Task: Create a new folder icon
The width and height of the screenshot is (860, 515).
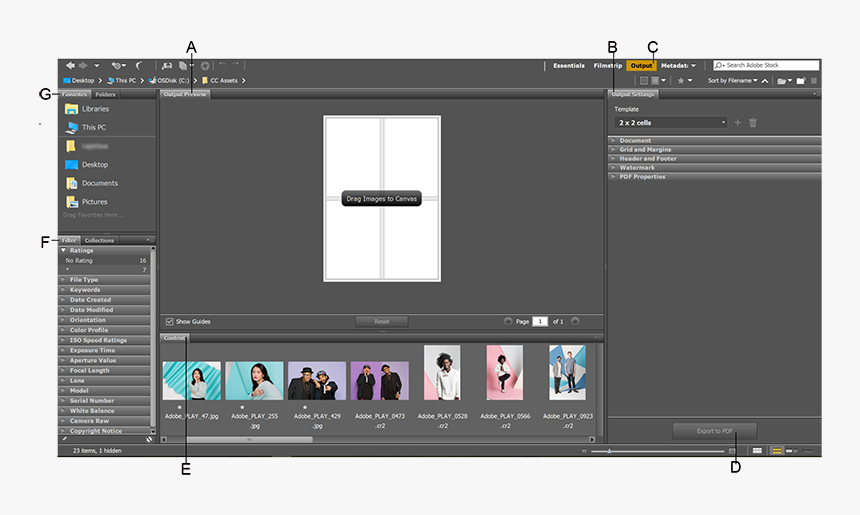Action: click(801, 81)
